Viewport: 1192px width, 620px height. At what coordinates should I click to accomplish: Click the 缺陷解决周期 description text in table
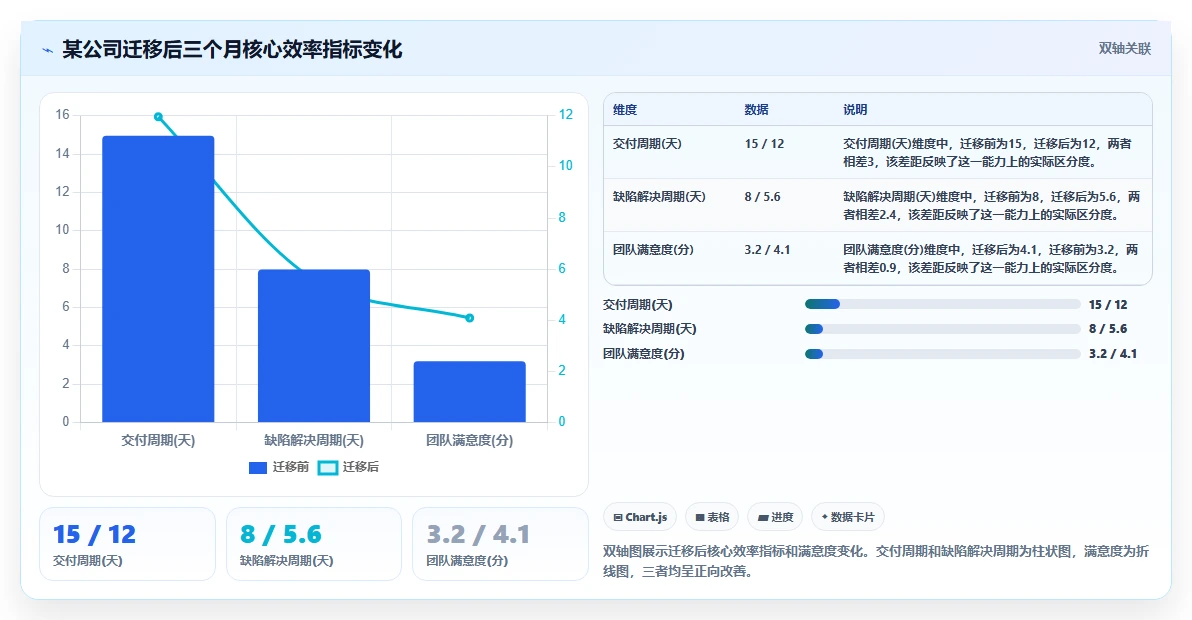coord(991,206)
